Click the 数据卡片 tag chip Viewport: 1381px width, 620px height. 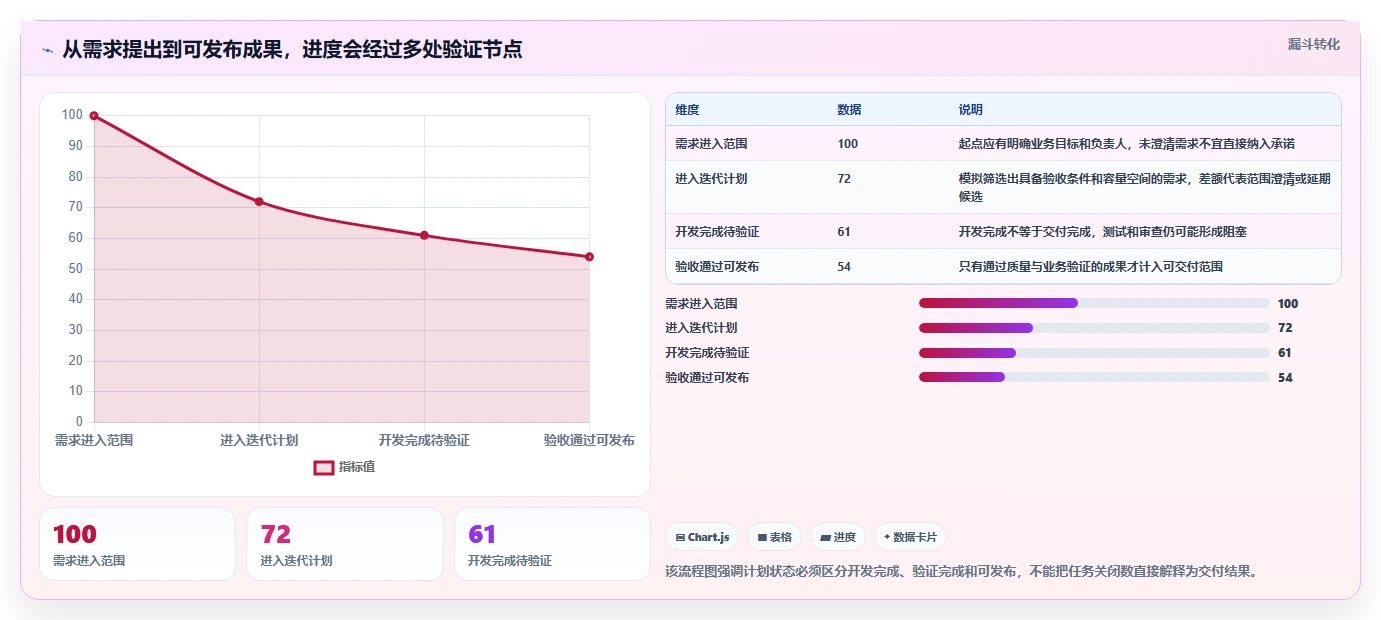tap(910, 537)
